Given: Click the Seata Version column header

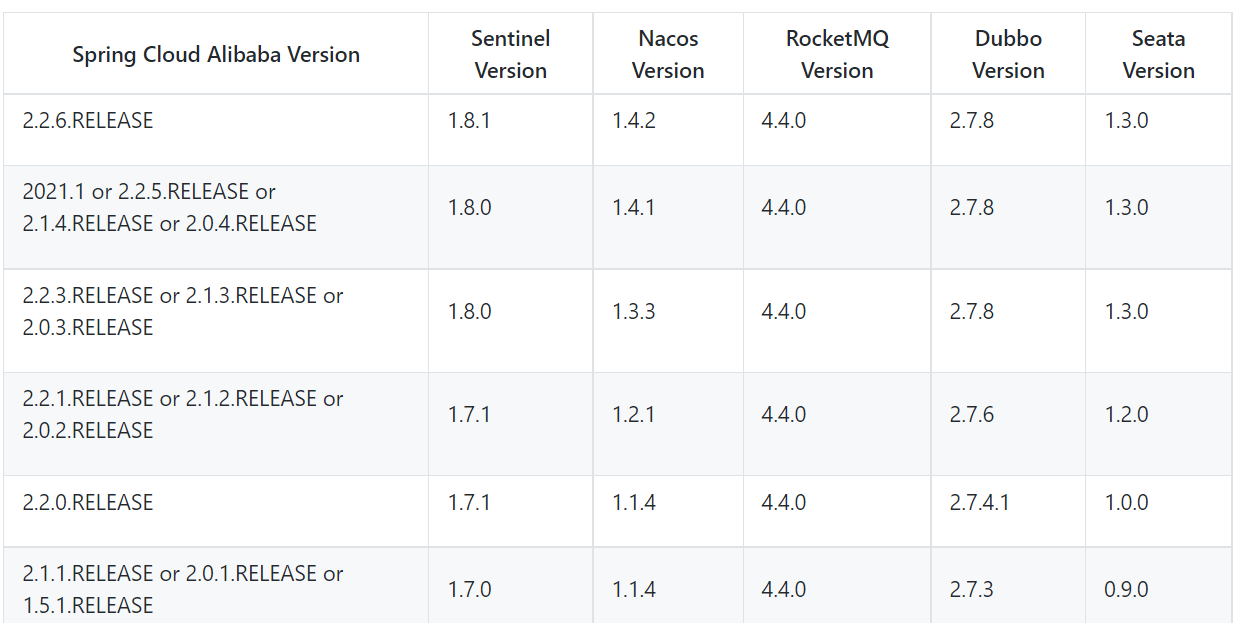Looking at the screenshot, I should pyautogui.click(x=1158, y=55).
